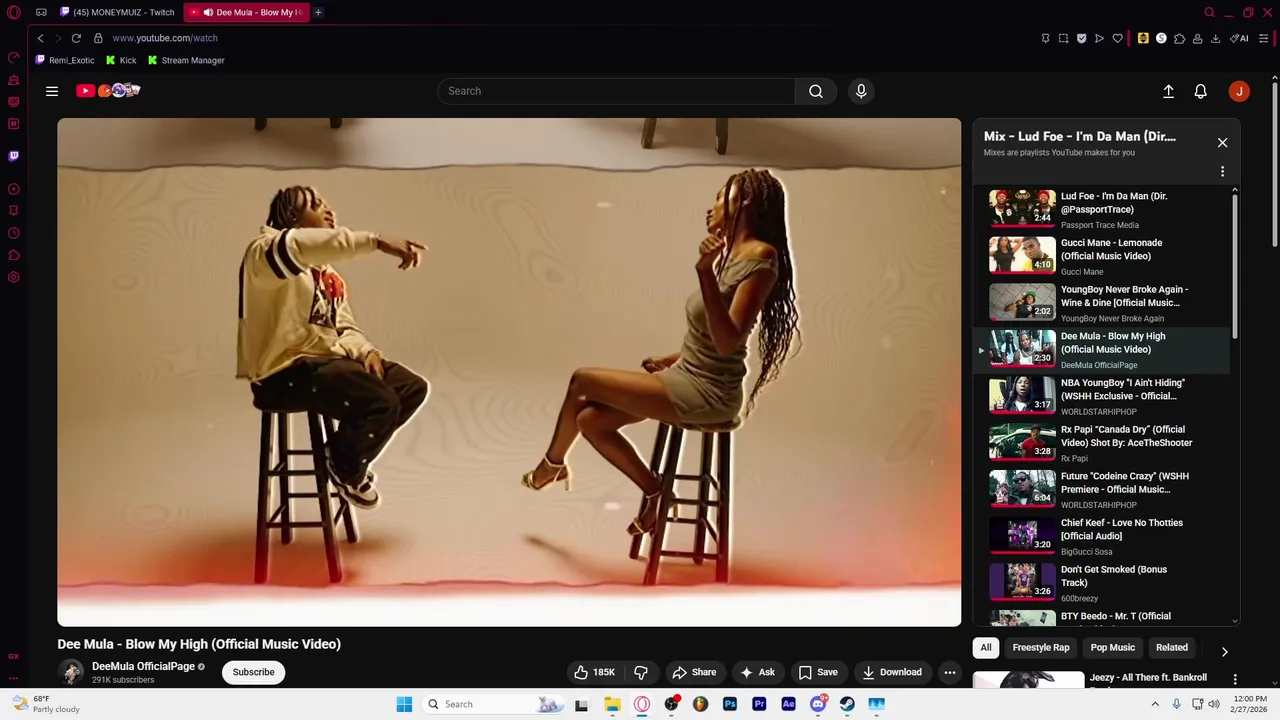Open Steam from the taskbar

click(847, 704)
